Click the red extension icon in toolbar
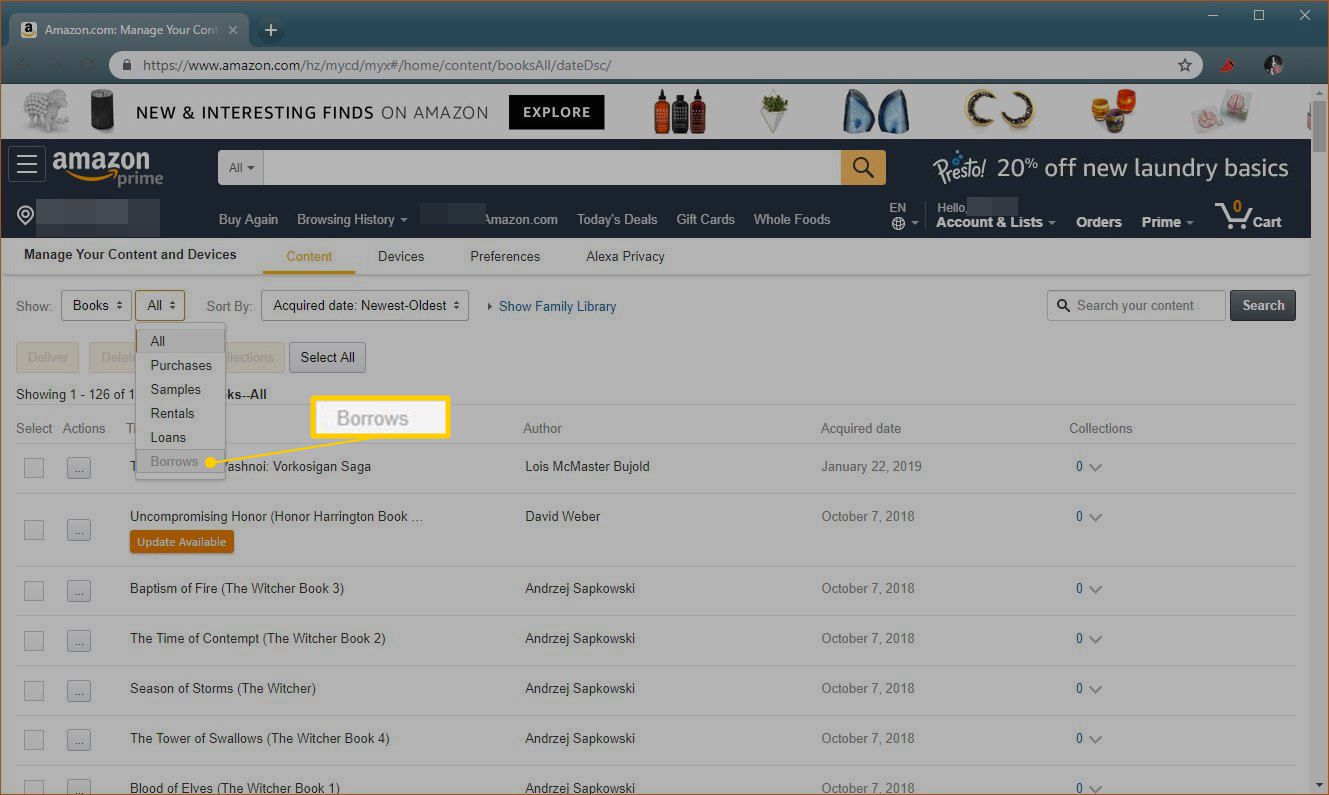The height and width of the screenshot is (795, 1329). coord(1228,65)
